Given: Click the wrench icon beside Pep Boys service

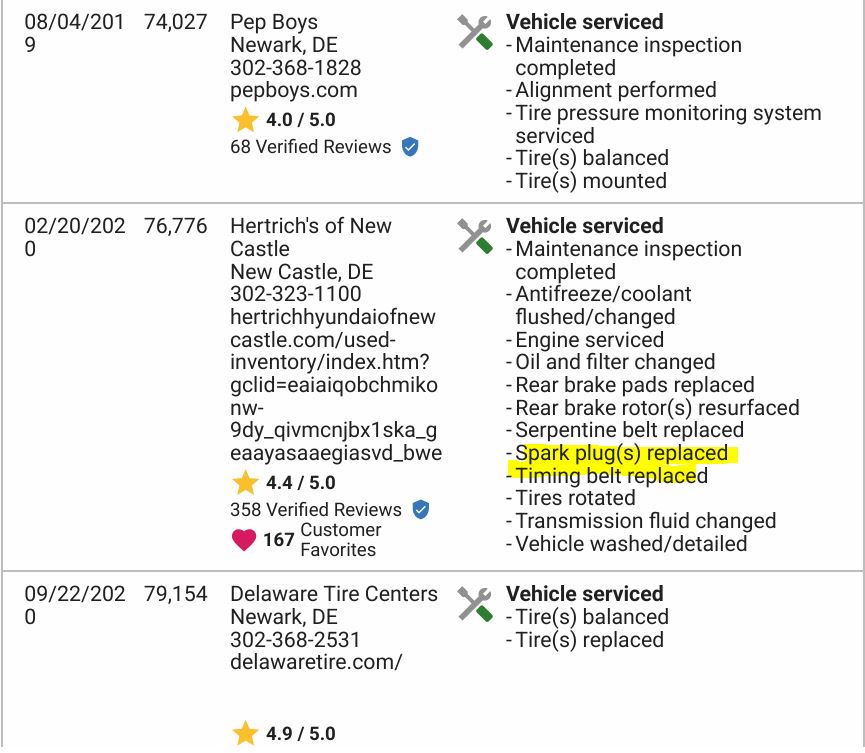Looking at the screenshot, I should 475,32.
